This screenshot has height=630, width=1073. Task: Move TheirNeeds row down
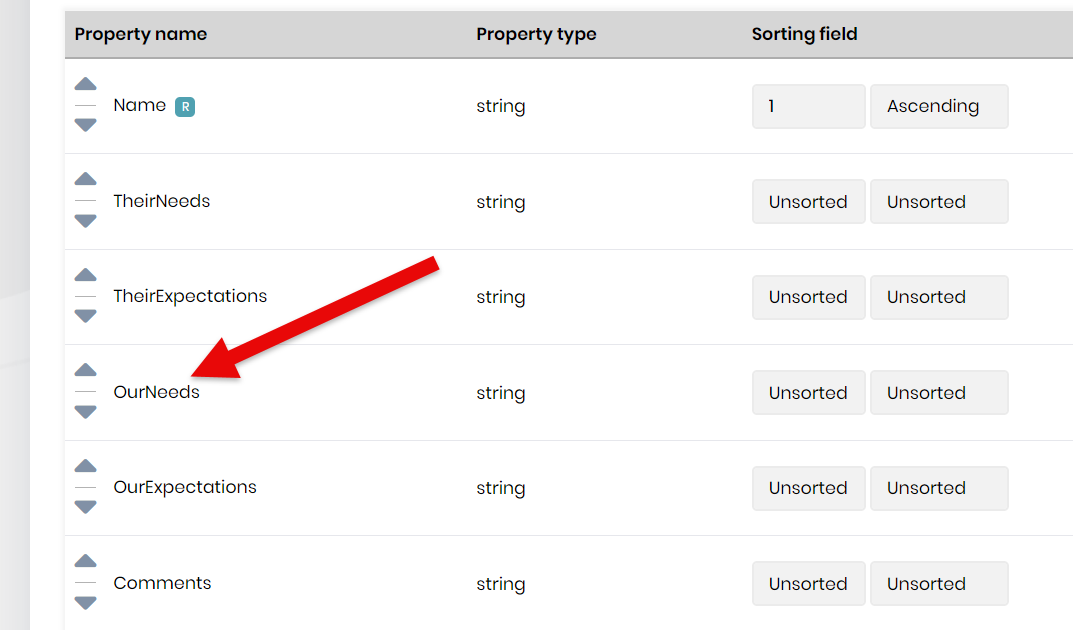[x=86, y=221]
